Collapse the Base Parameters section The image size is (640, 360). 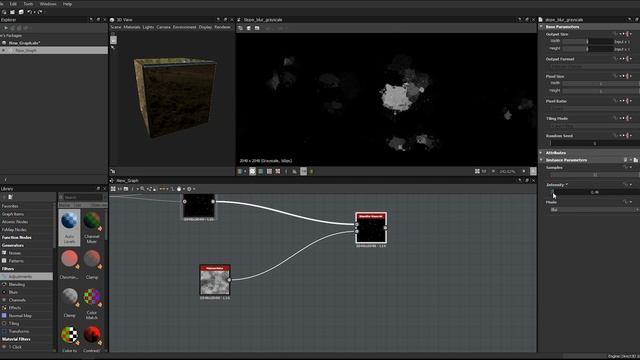[x=541, y=27]
